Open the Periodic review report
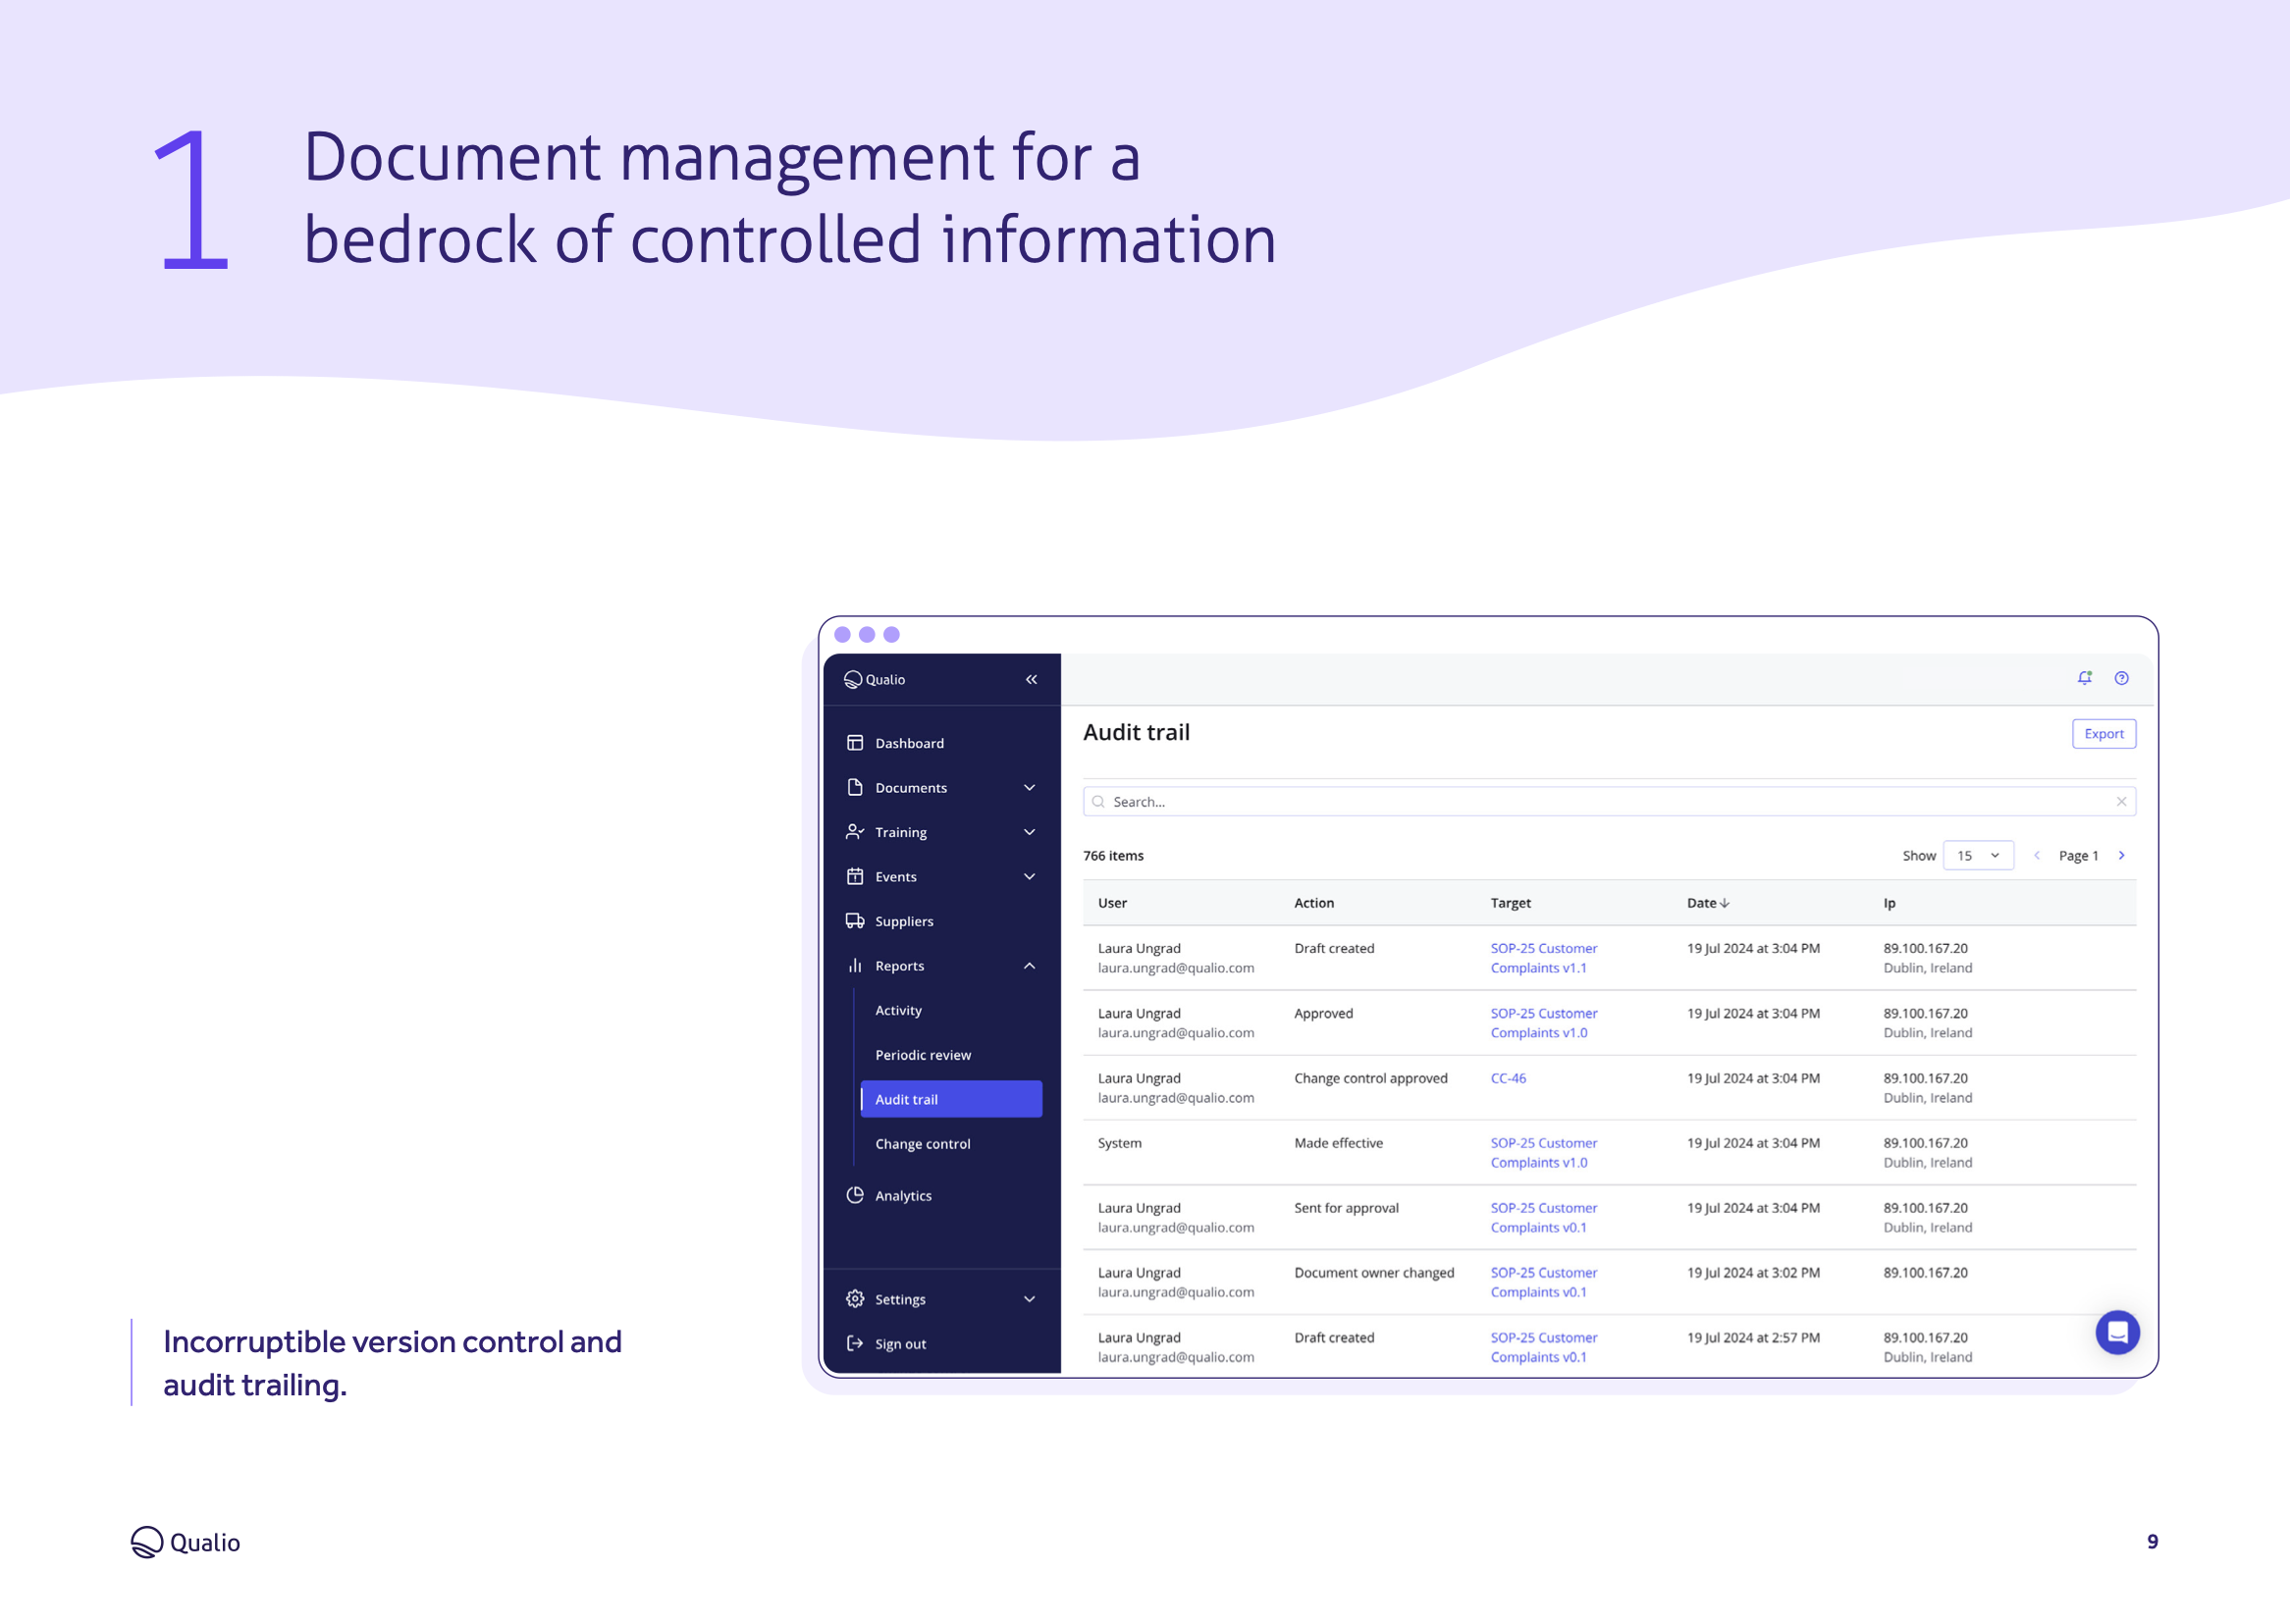Image resolution: width=2290 pixels, height=1624 pixels. [x=922, y=1054]
